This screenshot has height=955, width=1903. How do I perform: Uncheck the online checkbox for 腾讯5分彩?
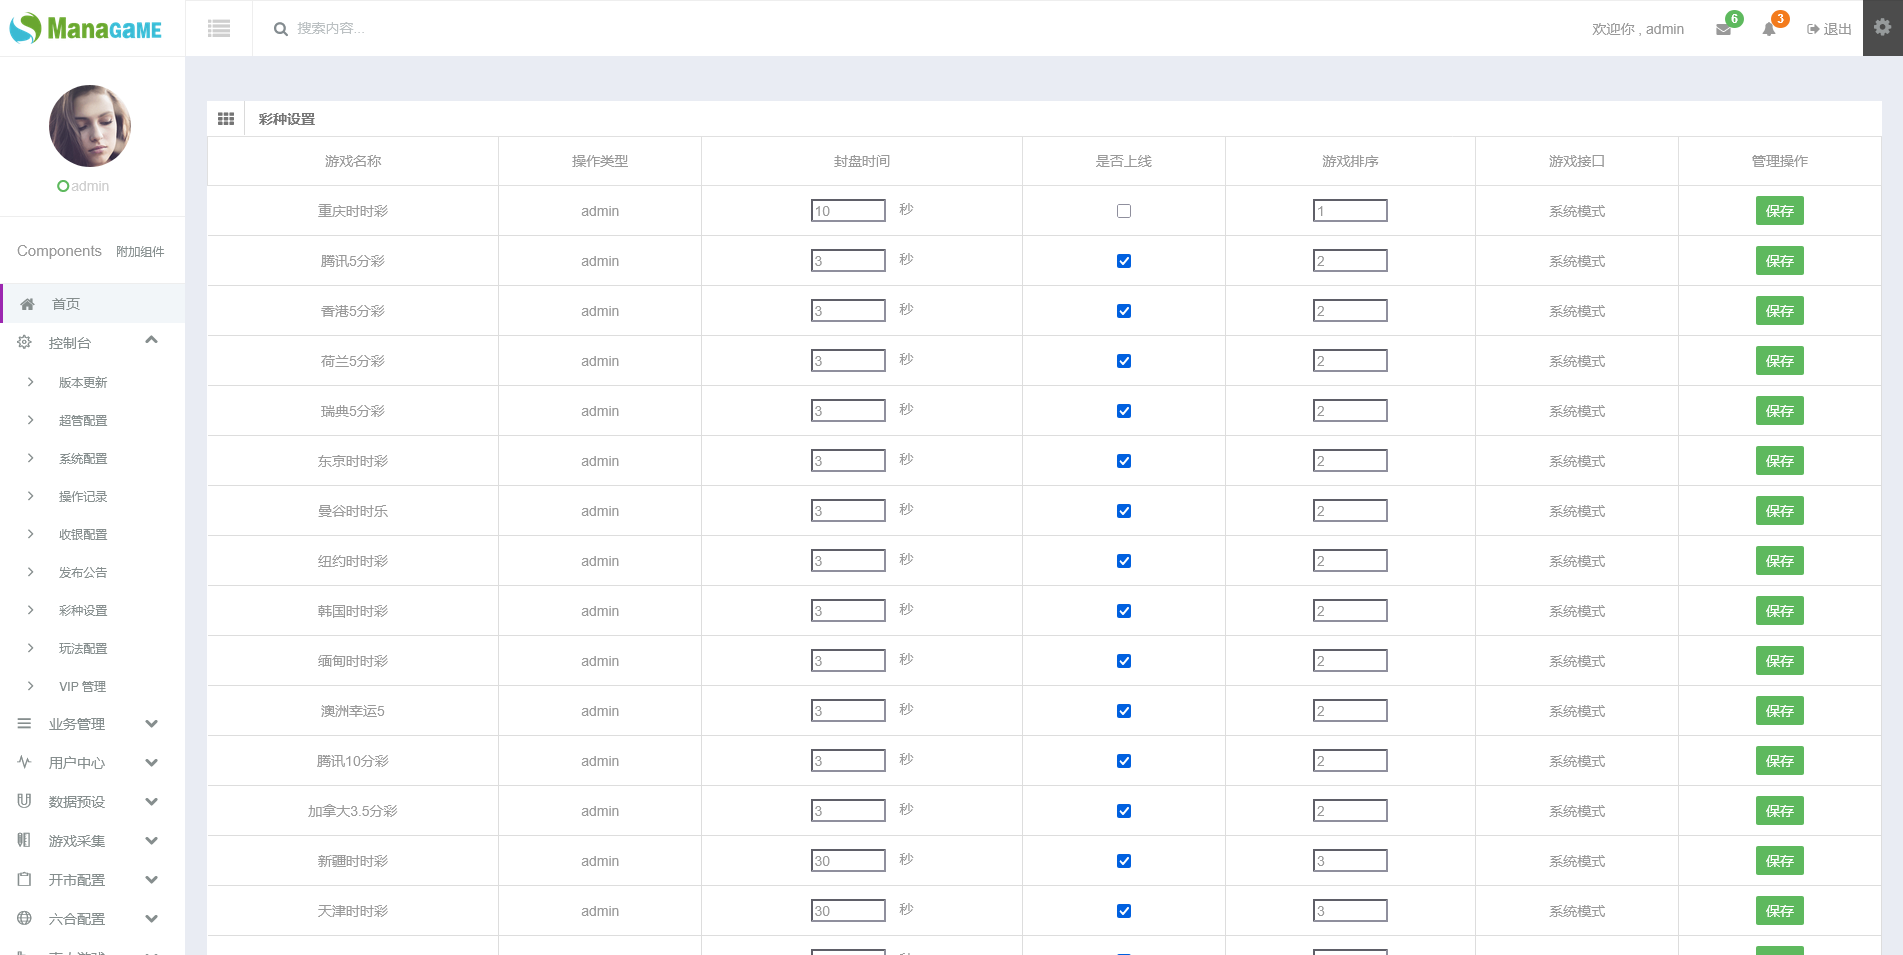(1124, 261)
